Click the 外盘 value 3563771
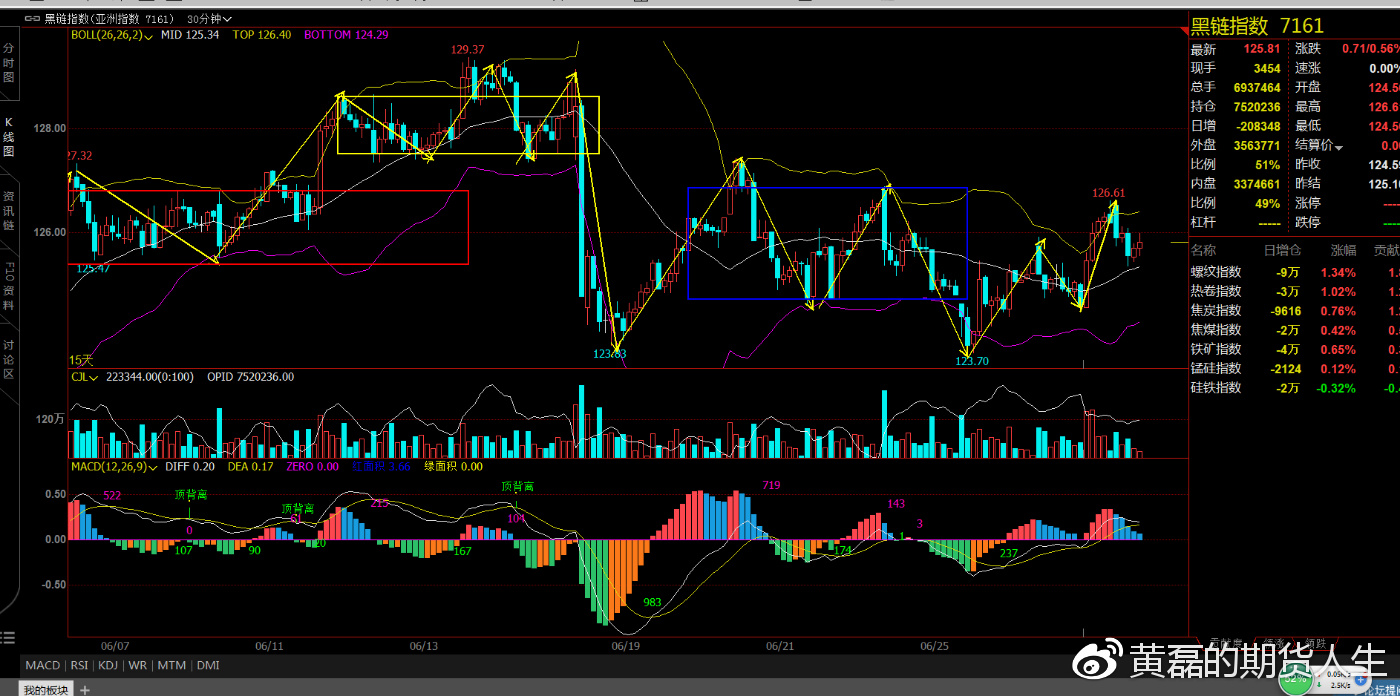Image resolution: width=1400 pixels, height=696 pixels. [1257, 145]
